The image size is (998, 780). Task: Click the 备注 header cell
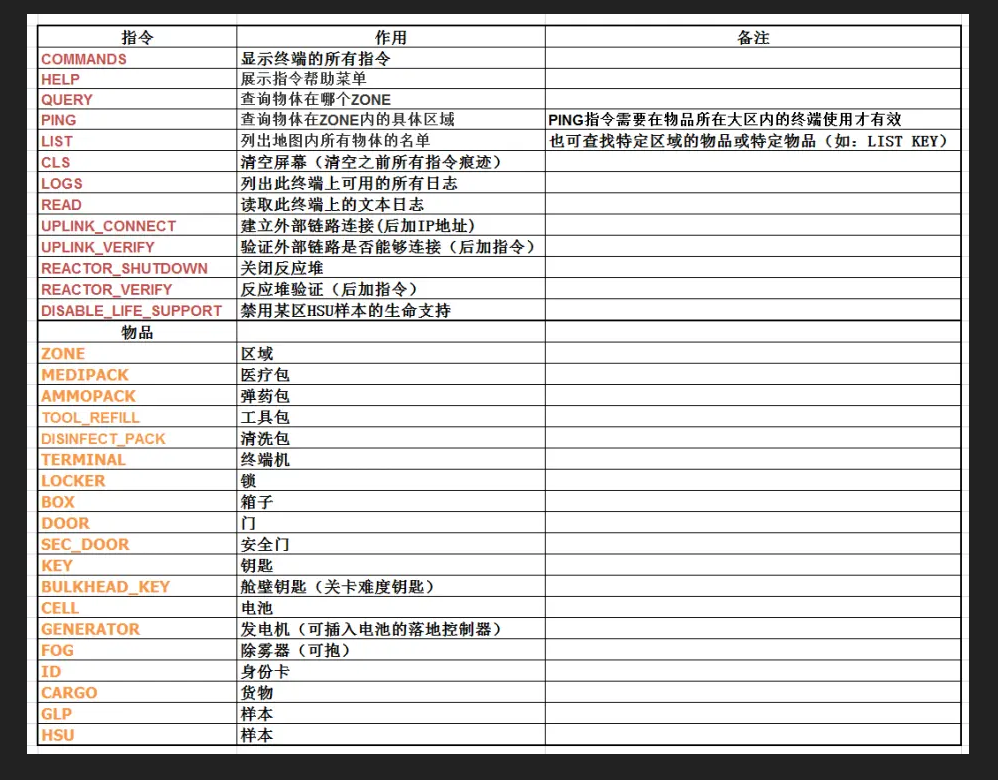pos(753,37)
